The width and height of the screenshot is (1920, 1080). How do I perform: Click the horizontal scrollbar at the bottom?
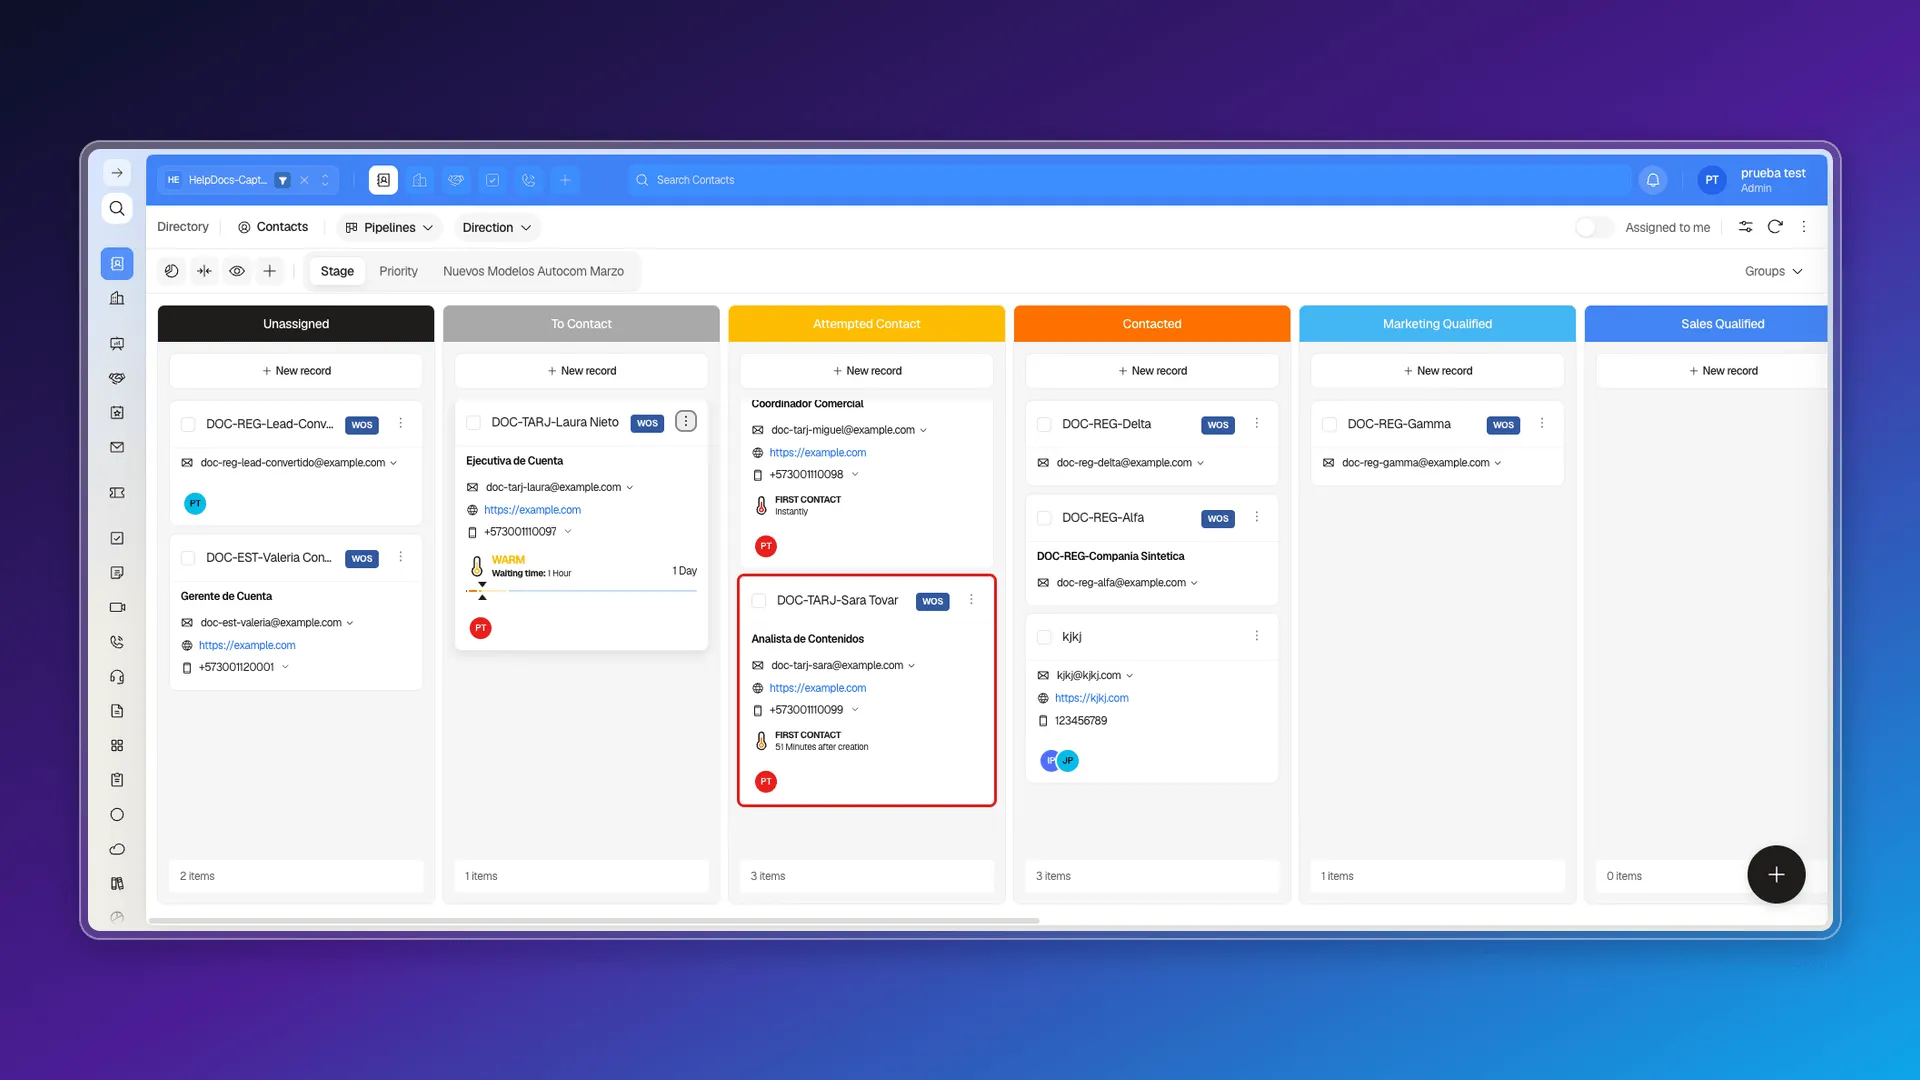pos(594,920)
